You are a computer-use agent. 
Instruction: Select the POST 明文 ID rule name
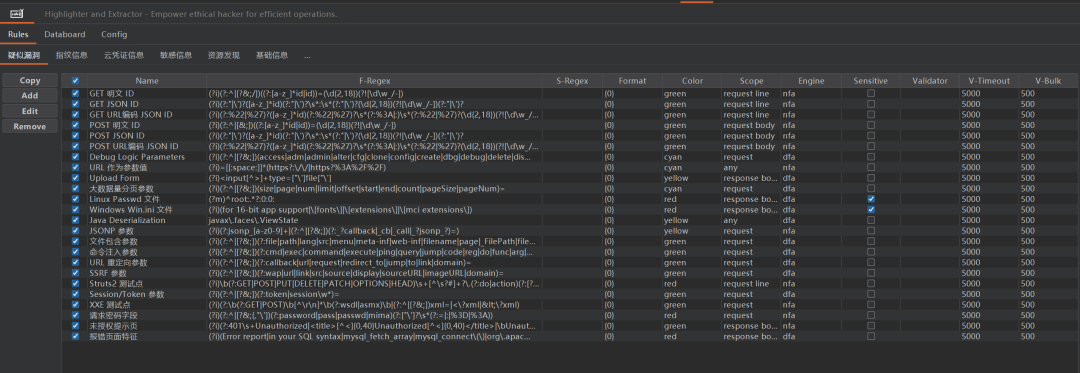pyautogui.click(x=114, y=125)
